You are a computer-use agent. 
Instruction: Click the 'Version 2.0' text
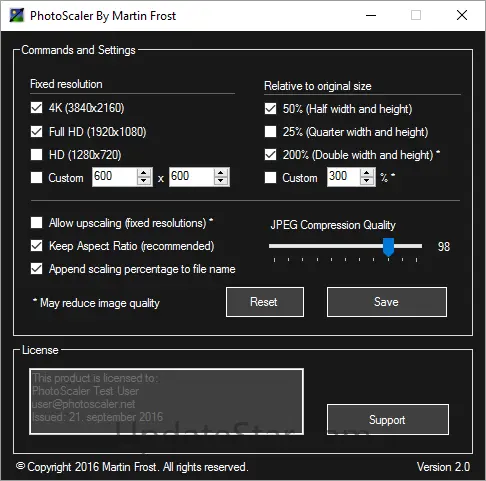(443, 467)
